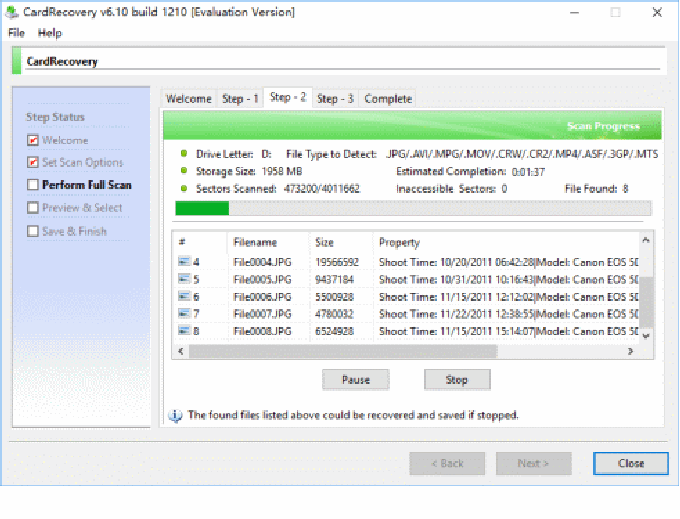Click the Next button

[x=533, y=464]
